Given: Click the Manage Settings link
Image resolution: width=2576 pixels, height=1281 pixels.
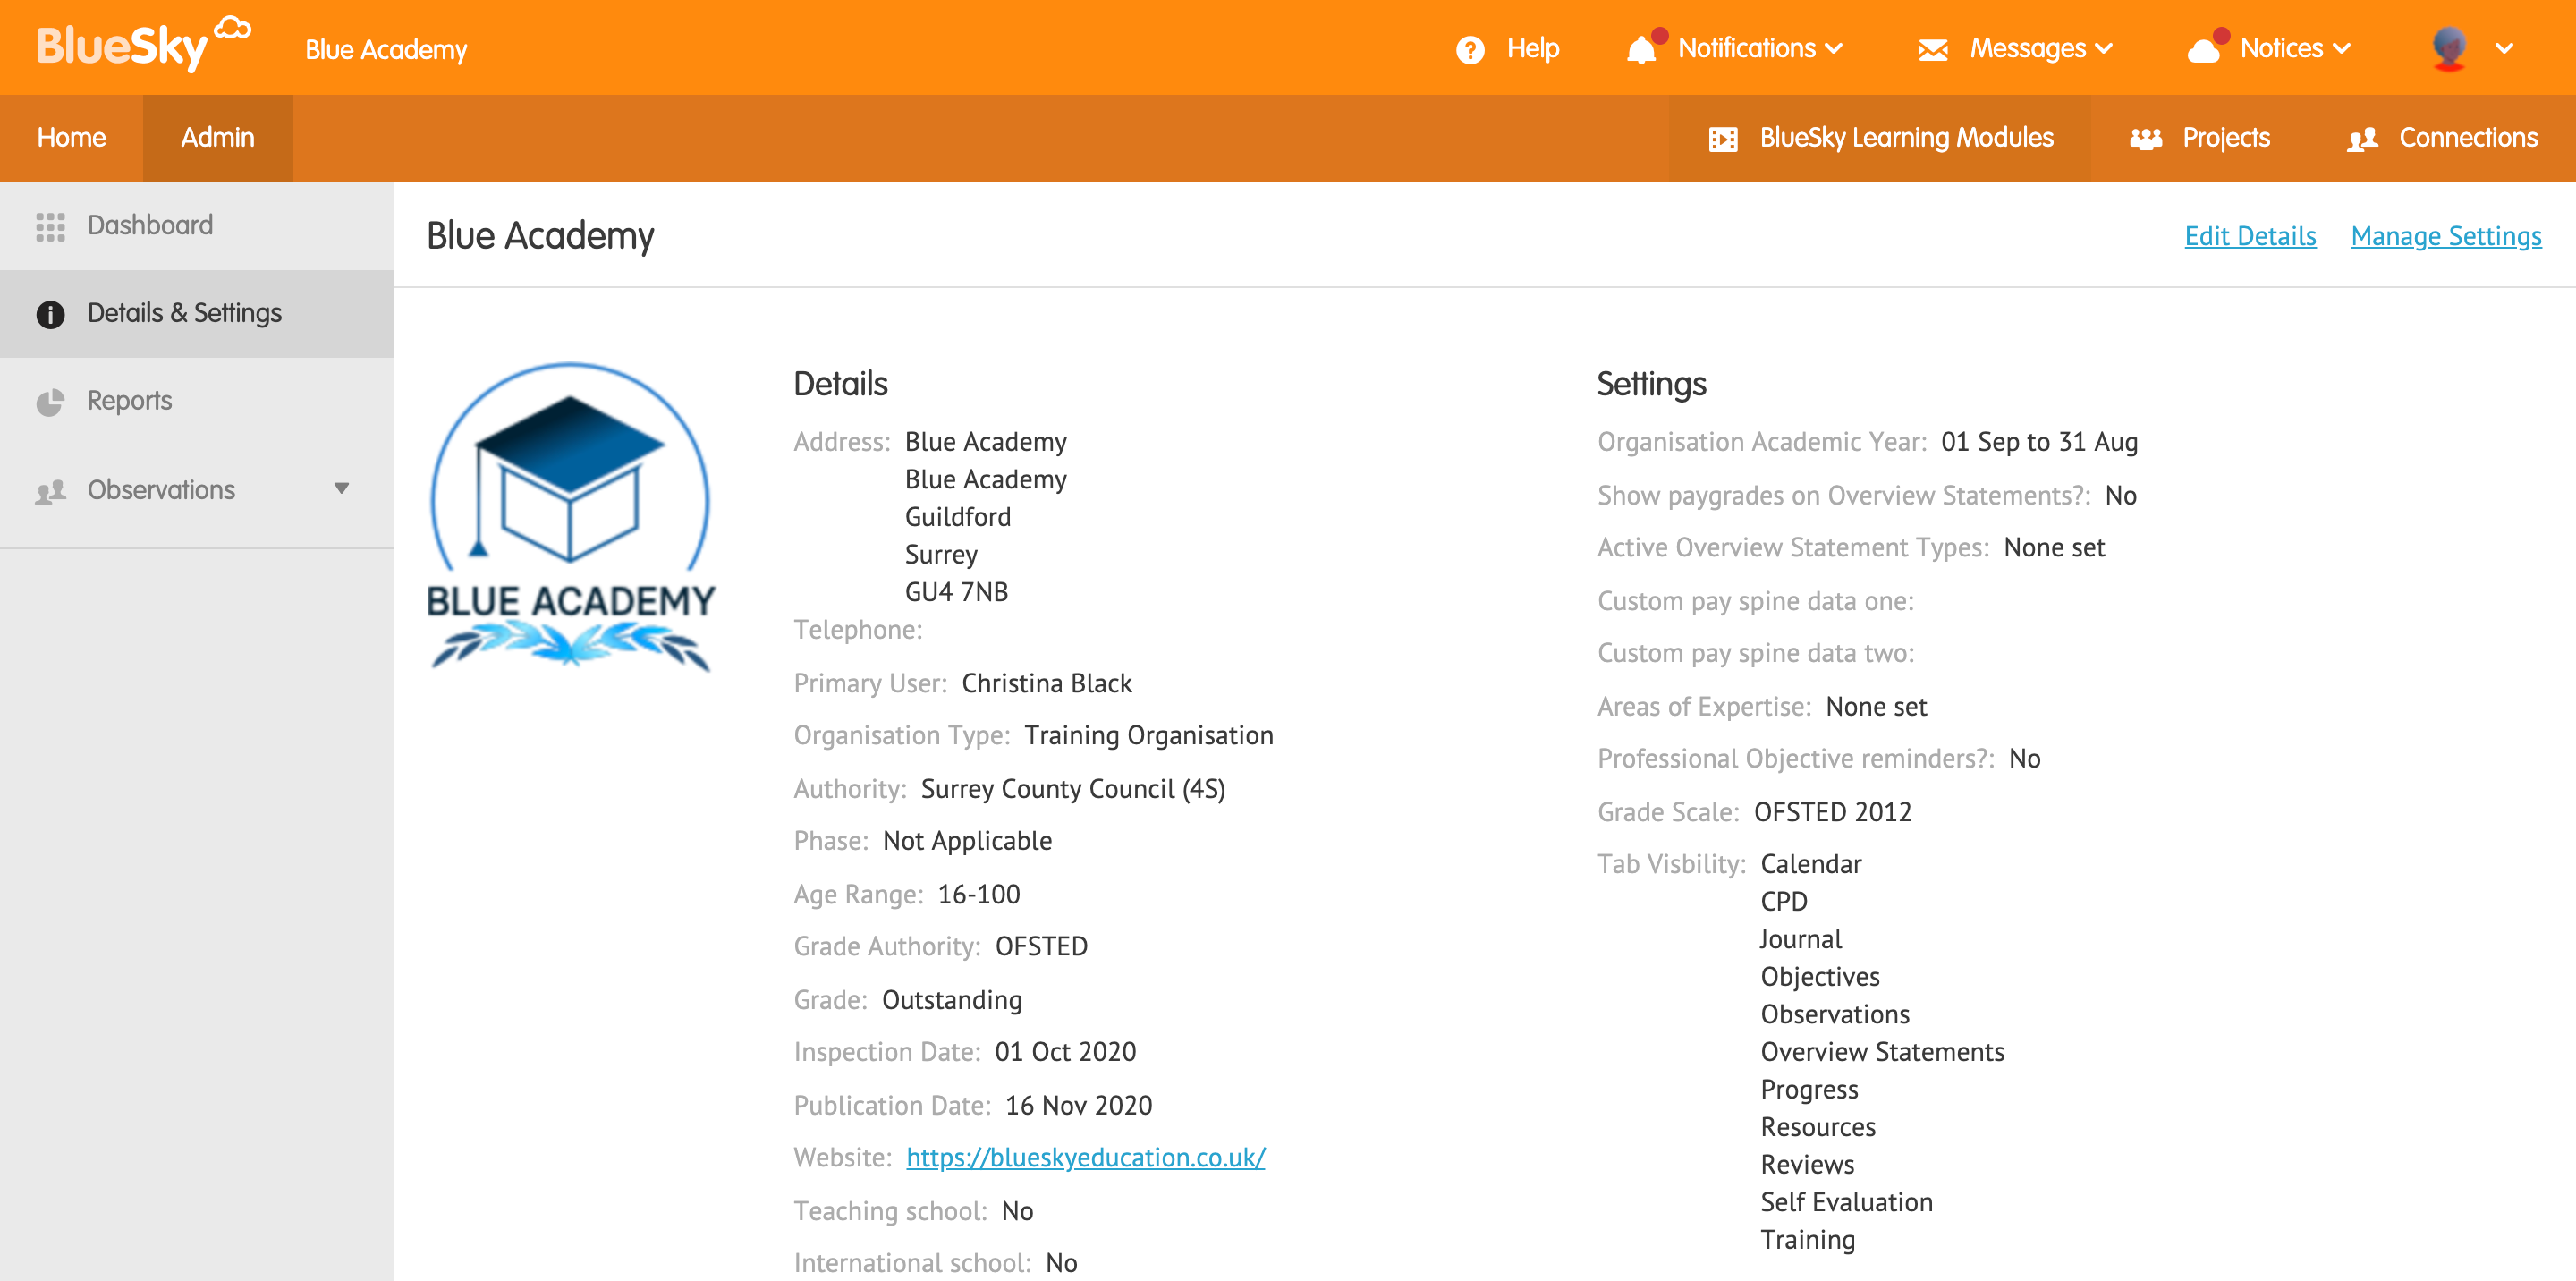Looking at the screenshot, I should (x=2446, y=236).
